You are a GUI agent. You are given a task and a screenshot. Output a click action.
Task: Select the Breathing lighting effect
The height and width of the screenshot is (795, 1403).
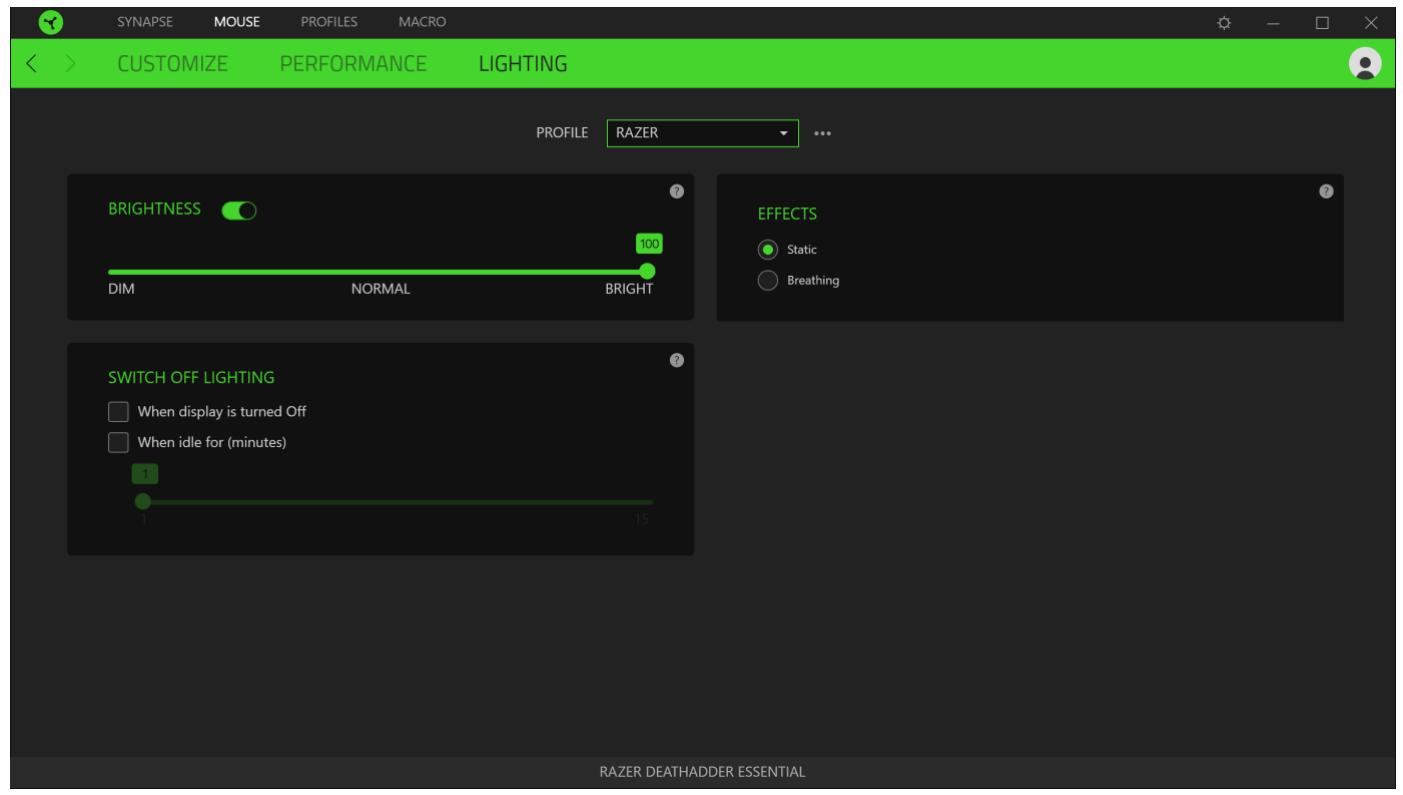pos(769,281)
